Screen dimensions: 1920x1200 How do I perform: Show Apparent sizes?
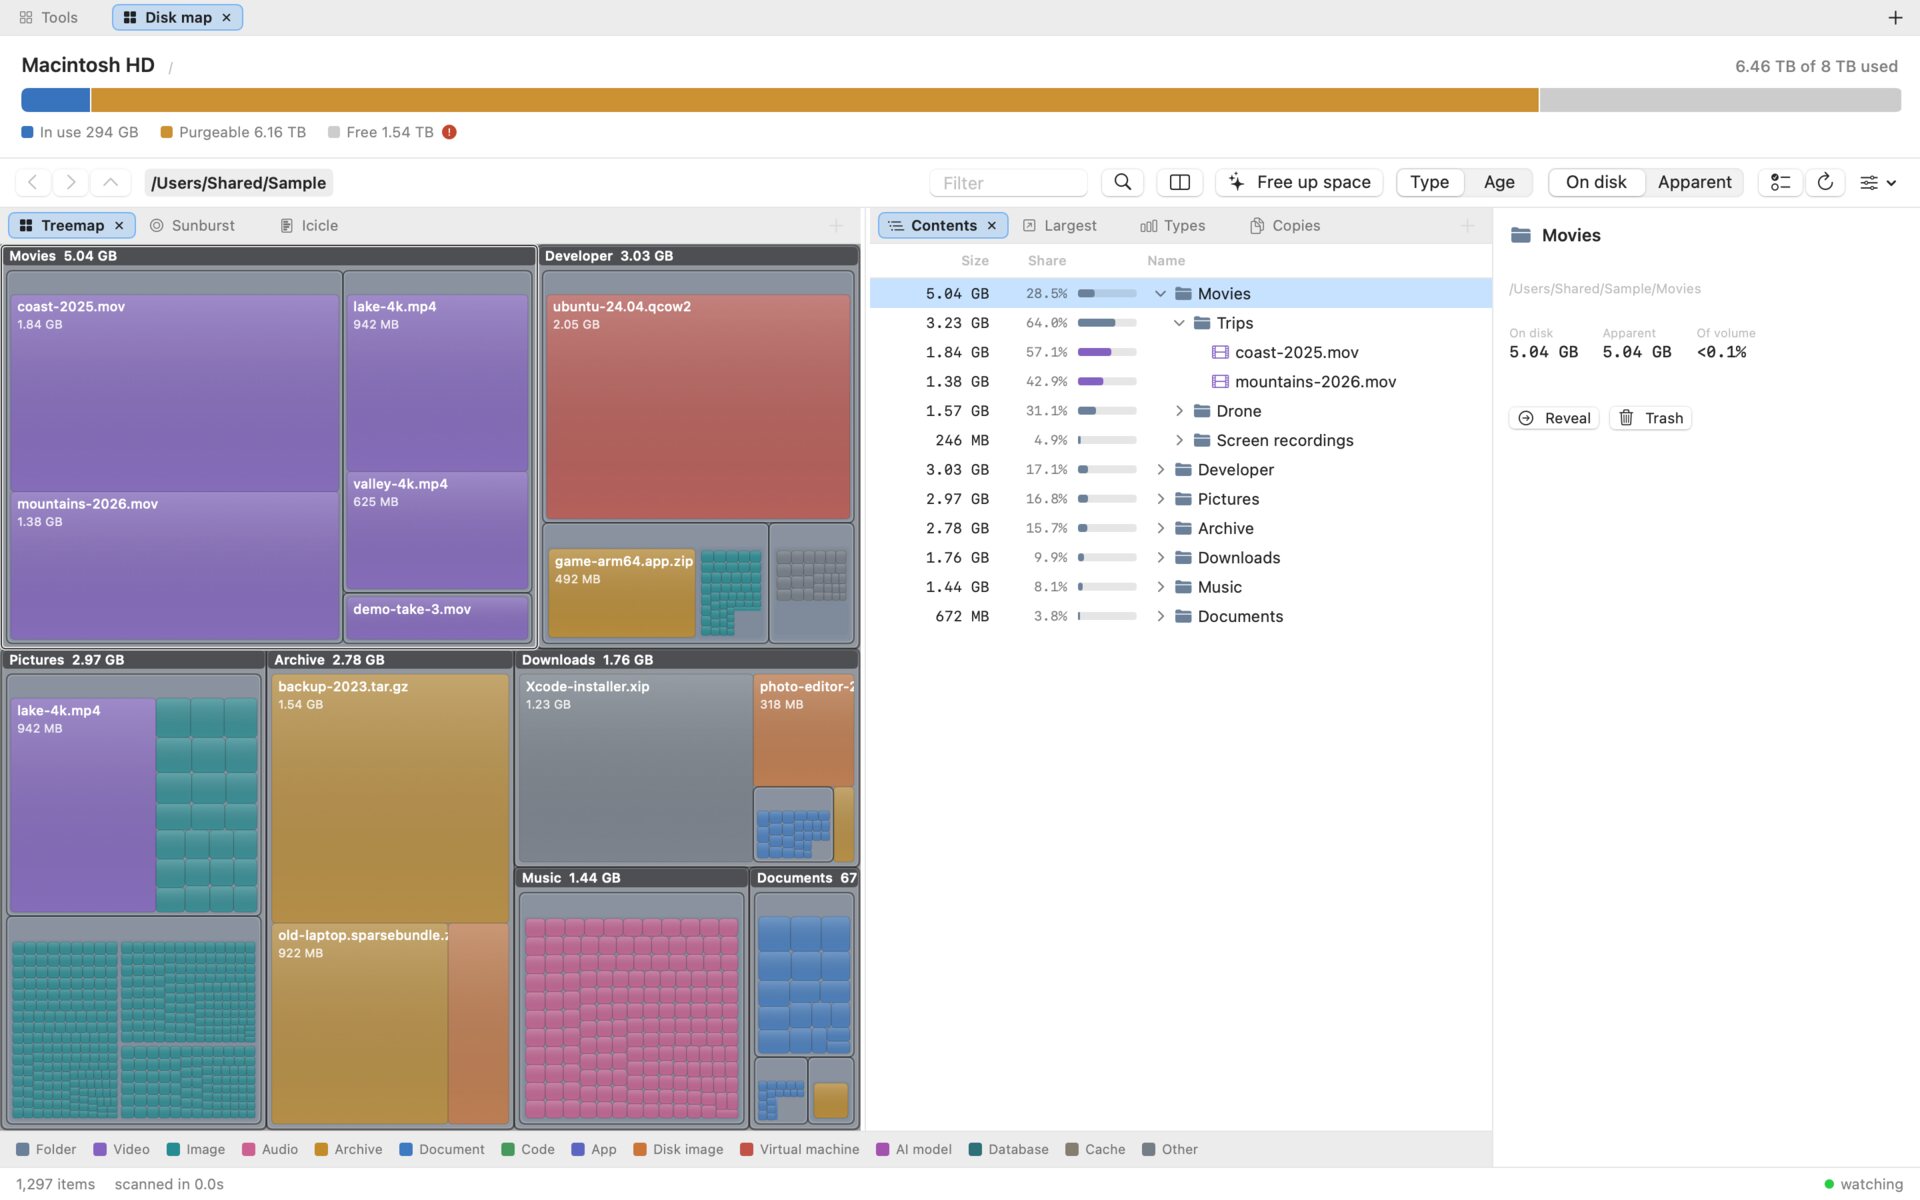[1694, 182]
